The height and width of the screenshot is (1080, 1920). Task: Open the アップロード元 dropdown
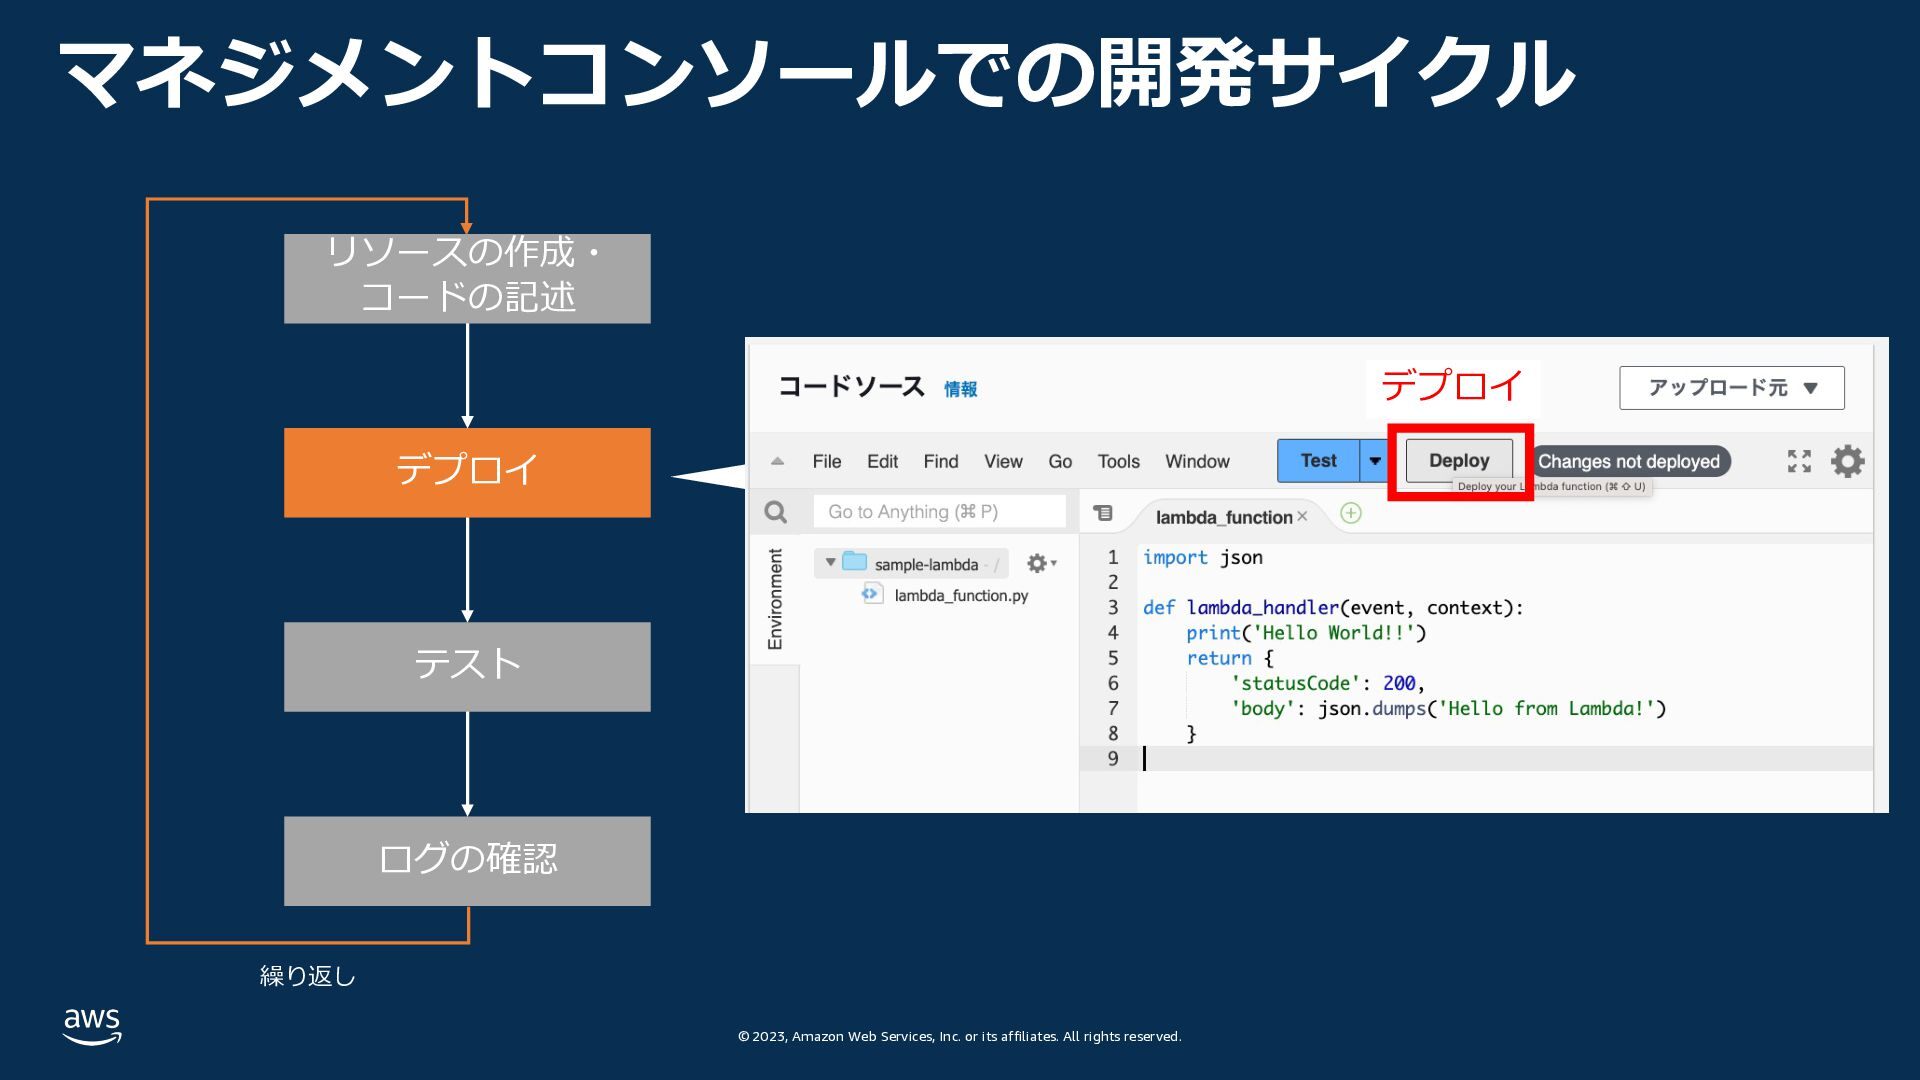(1731, 388)
